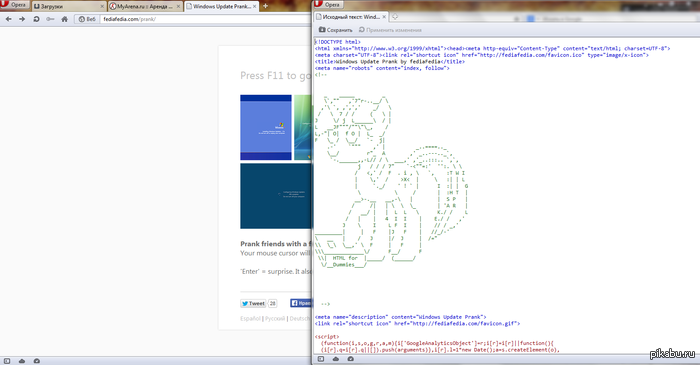Save the source with Сохранить button
The width and height of the screenshot is (700, 365).
pos(335,30)
